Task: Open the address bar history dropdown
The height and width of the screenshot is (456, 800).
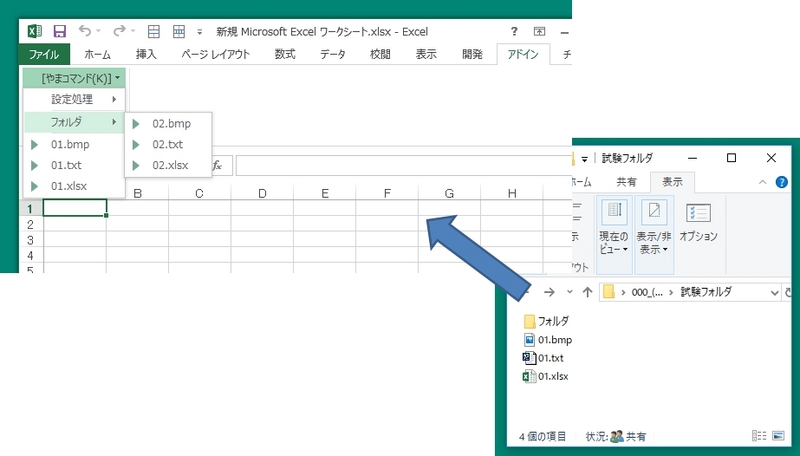Action: [774, 292]
